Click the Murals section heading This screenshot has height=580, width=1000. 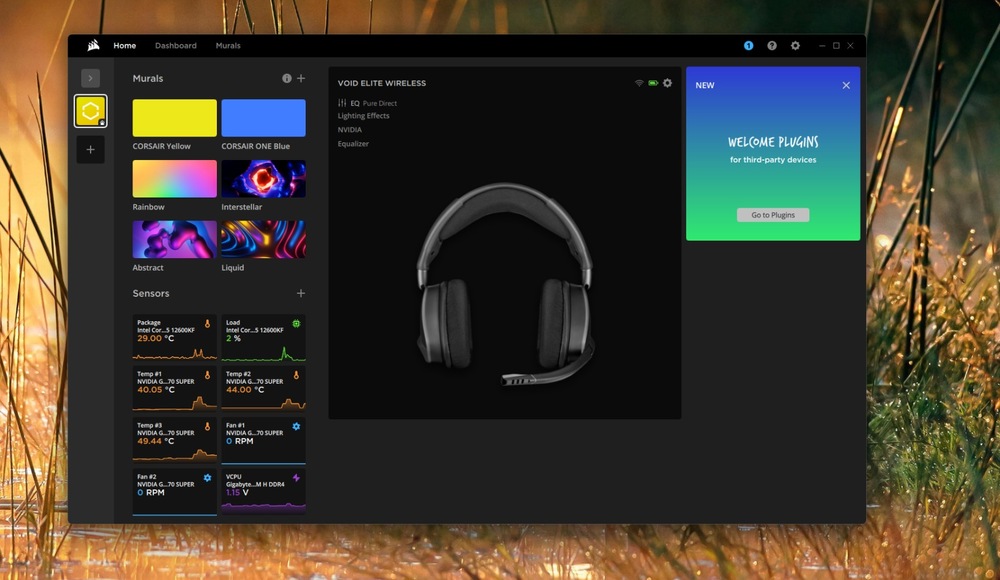[x=148, y=78]
